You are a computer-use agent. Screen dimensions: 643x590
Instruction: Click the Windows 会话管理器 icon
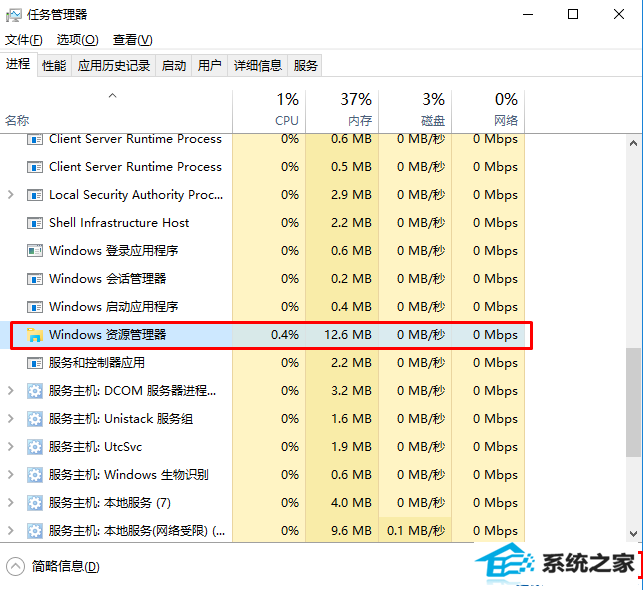point(35,279)
